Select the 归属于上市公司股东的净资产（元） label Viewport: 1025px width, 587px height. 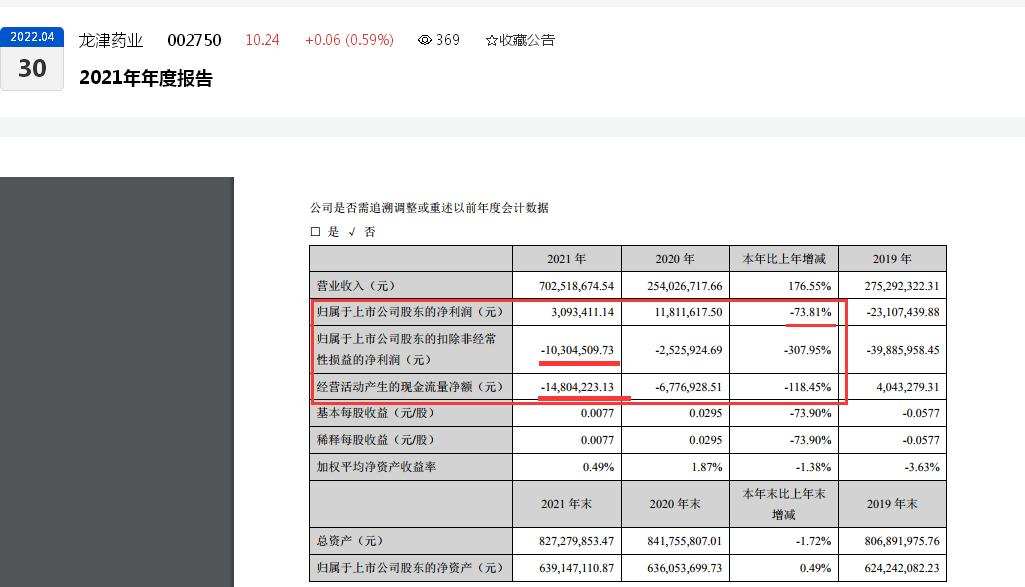(x=411, y=567)
